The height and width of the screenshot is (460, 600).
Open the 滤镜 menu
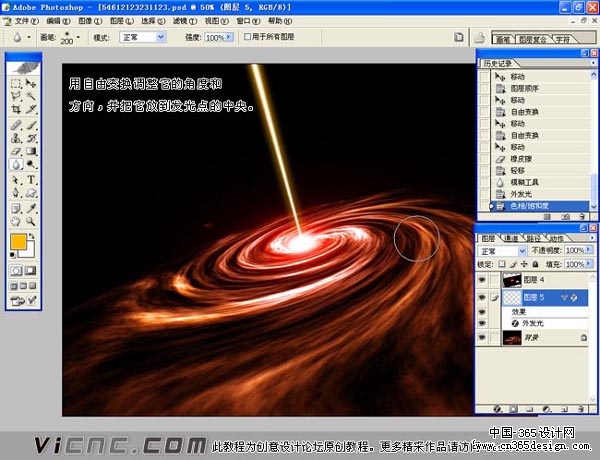point(185,21)
